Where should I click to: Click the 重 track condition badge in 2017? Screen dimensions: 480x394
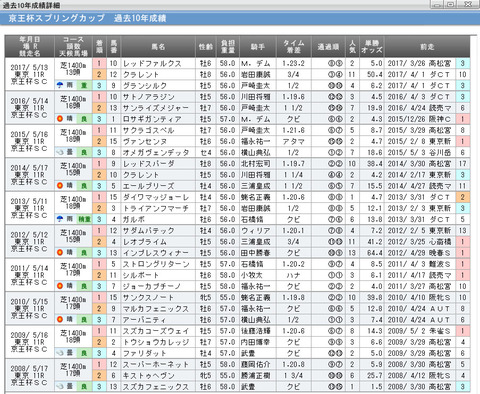(84, 85)
